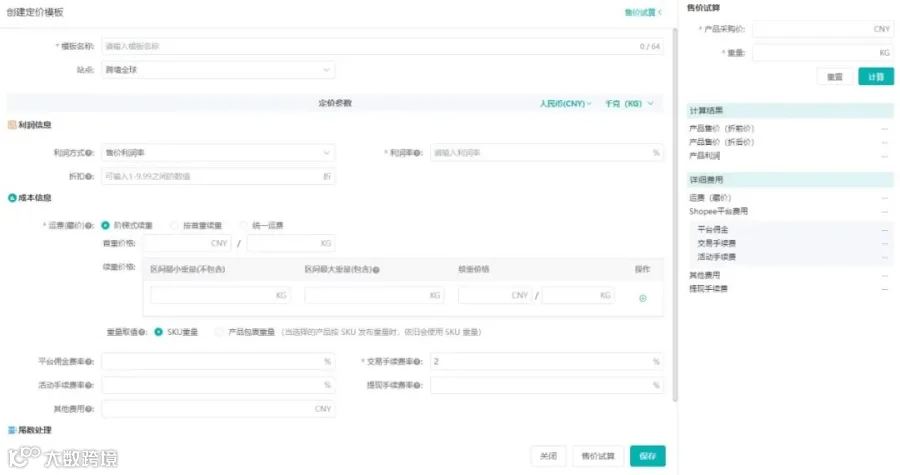Add a weight range row with plus icon
This screenshot has width=900, height=475.
(643, 298)
